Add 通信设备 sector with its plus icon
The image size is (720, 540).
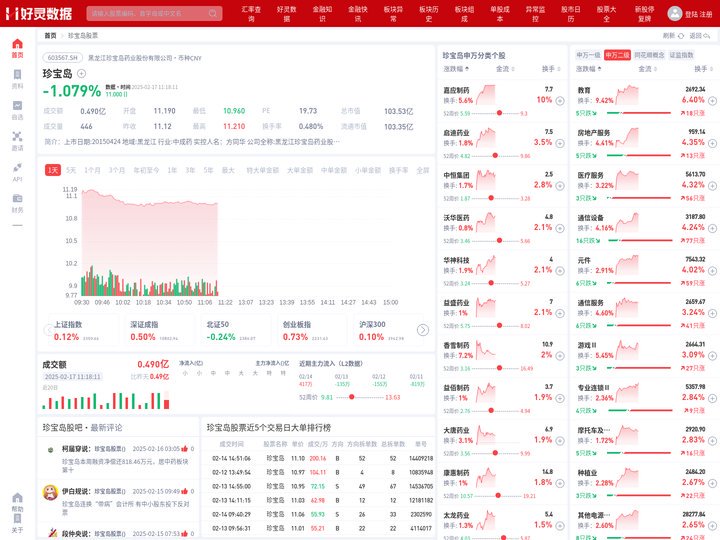(712, 228)
